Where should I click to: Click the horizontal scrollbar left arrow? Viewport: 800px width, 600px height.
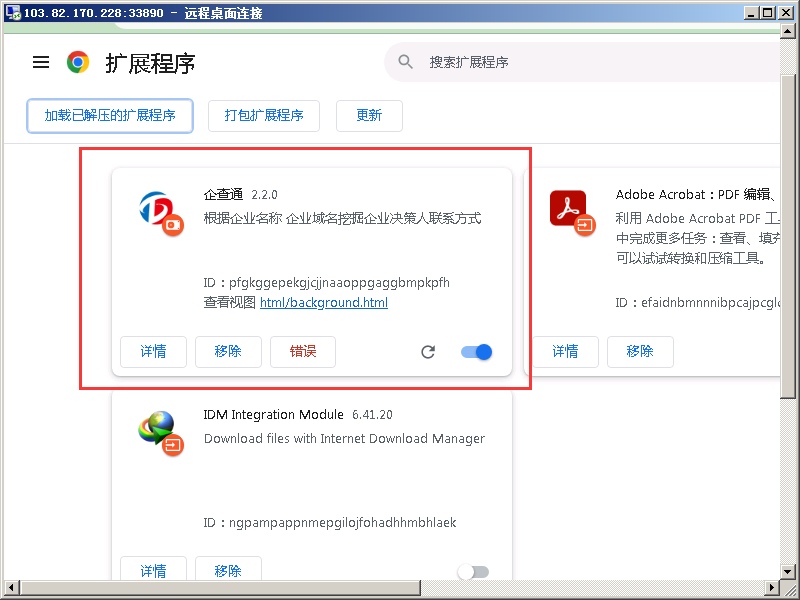tap(12, 587)
